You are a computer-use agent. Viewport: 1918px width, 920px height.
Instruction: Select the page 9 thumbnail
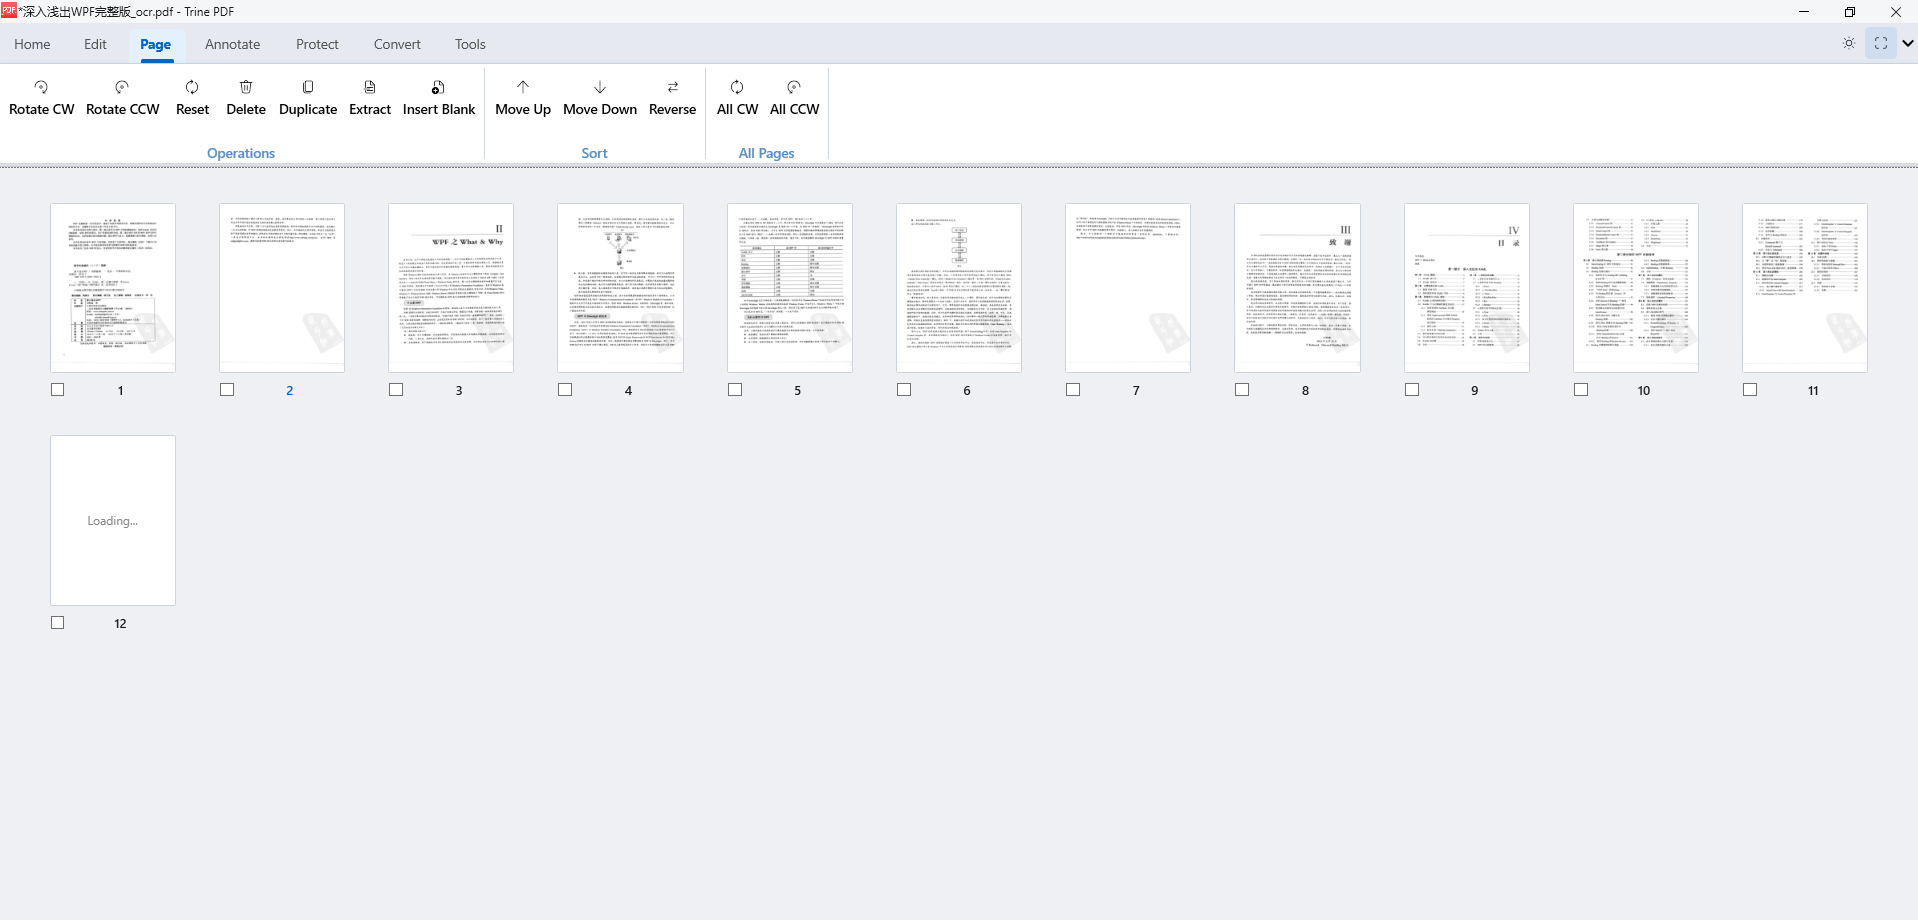(x=1467, y=288)
